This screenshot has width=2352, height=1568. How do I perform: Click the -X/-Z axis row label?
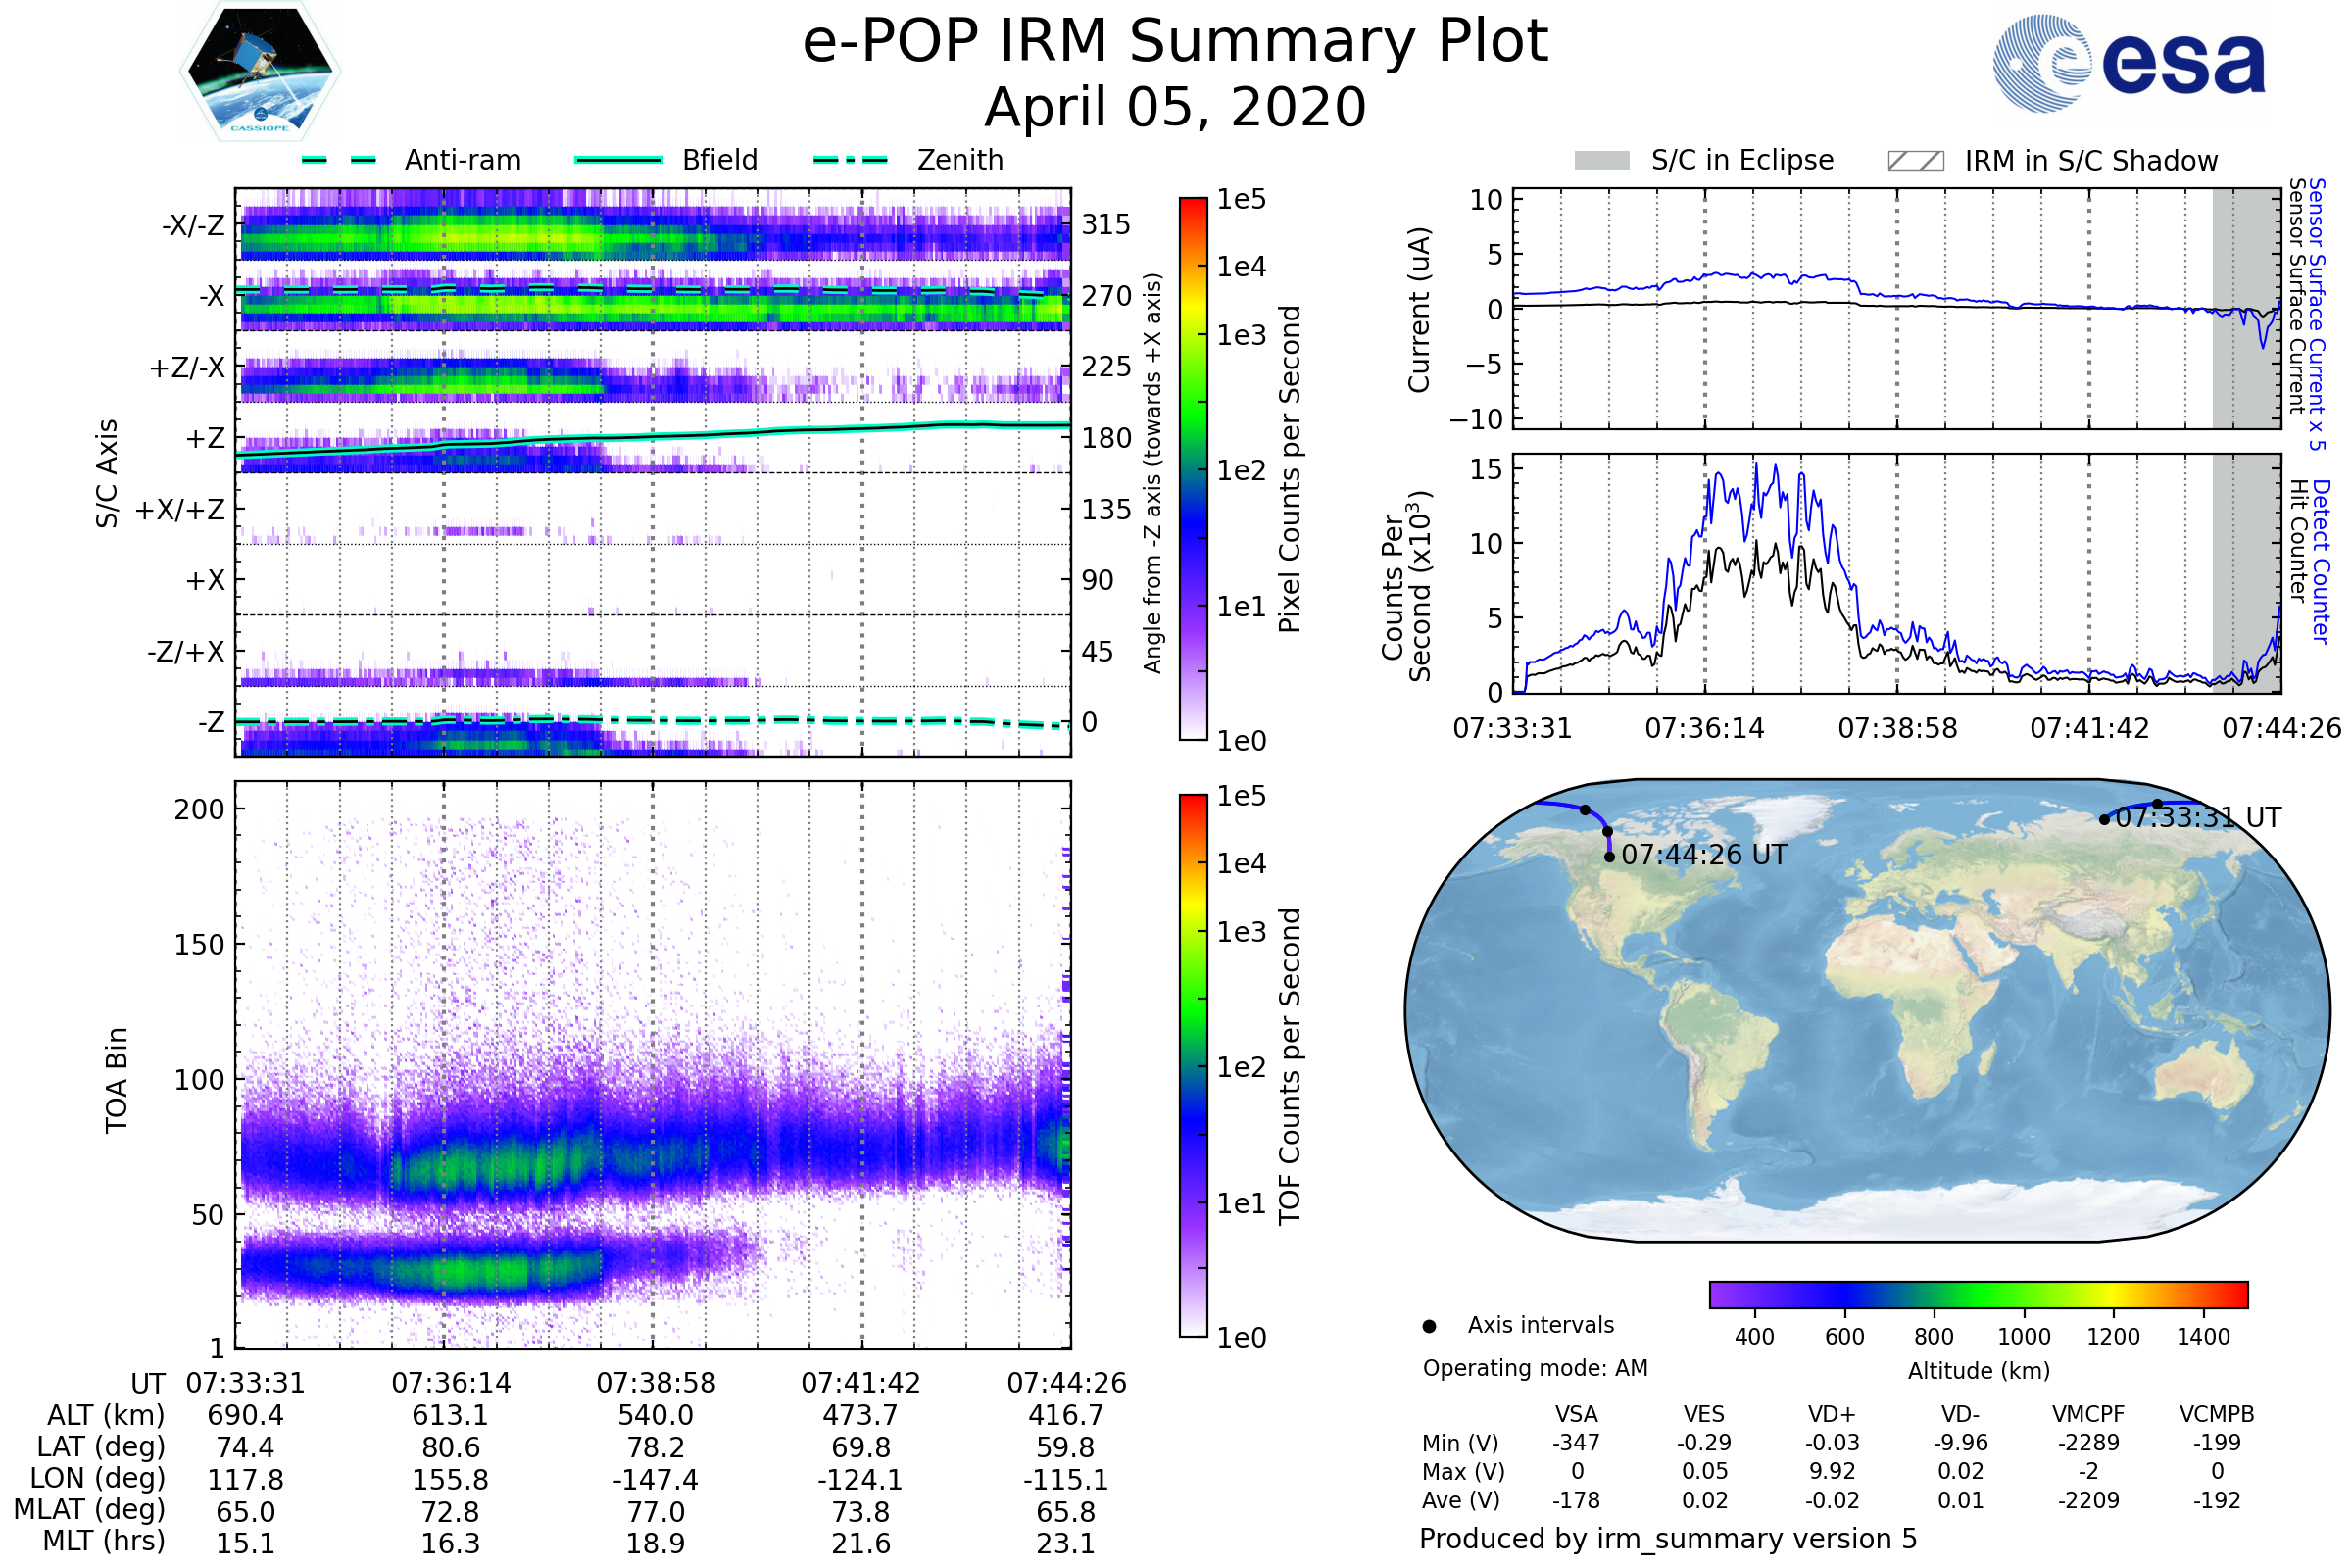(193, 225)
